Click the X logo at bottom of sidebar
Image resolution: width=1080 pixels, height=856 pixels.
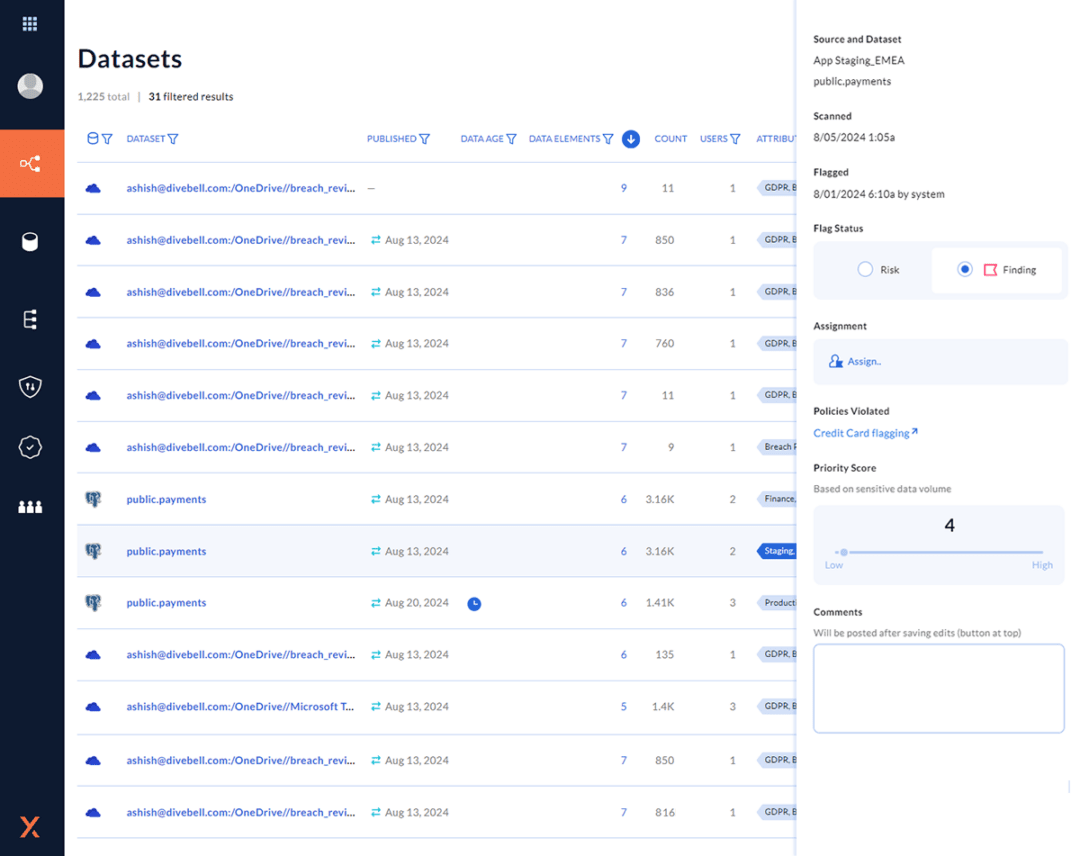pos(30,827)
